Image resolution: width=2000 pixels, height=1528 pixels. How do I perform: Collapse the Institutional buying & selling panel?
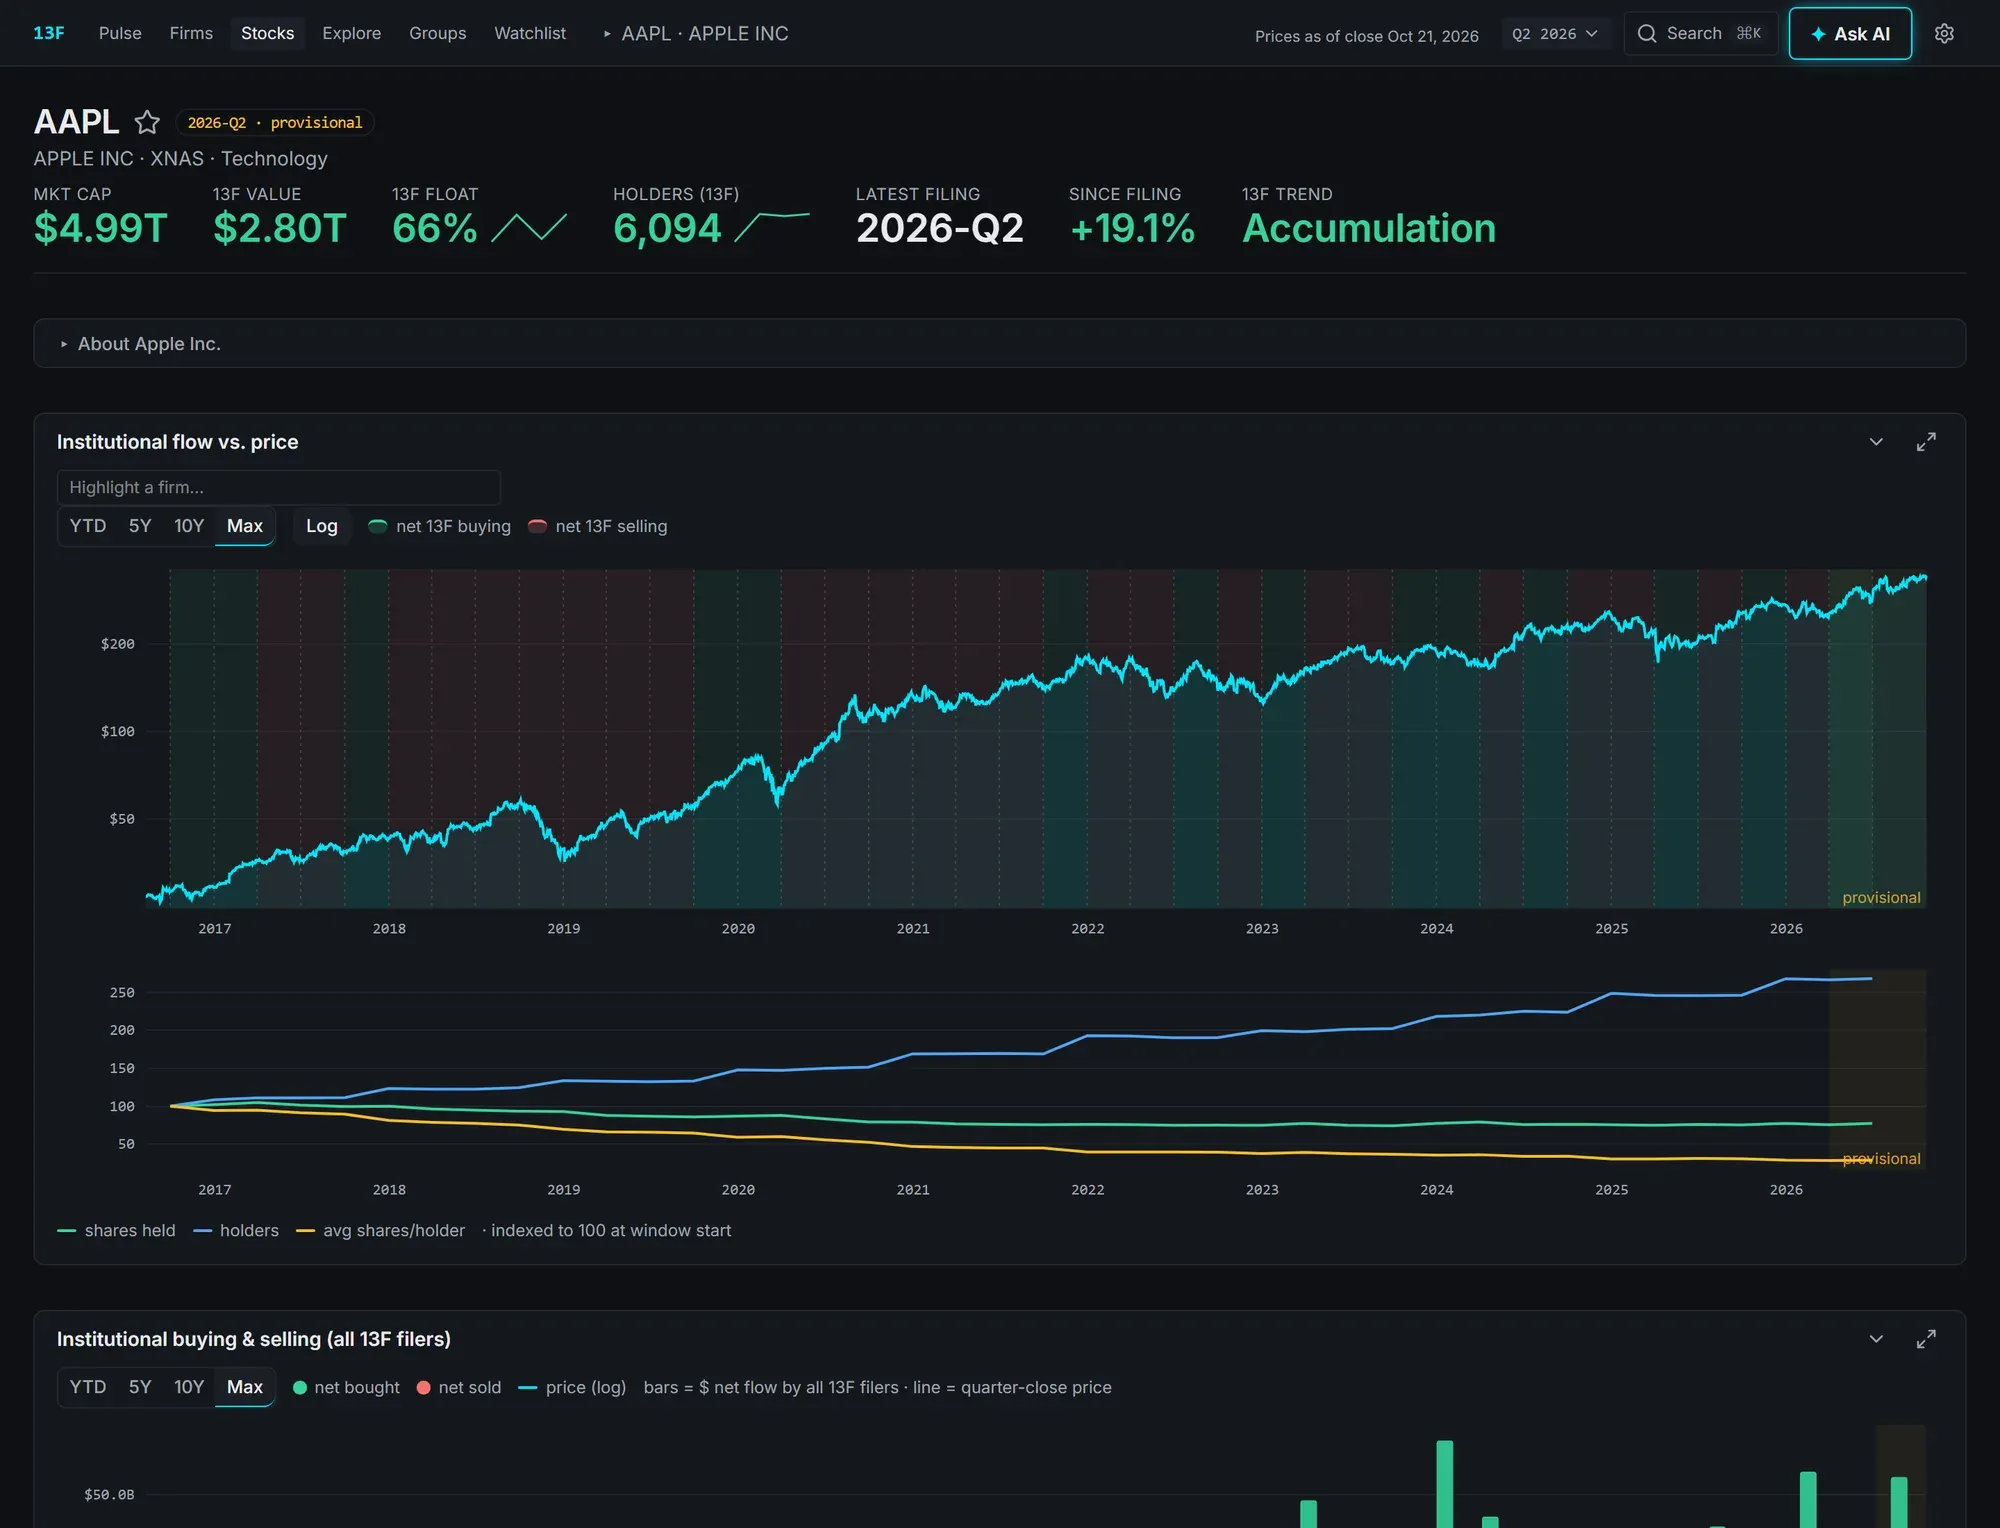point(1876,1338)
